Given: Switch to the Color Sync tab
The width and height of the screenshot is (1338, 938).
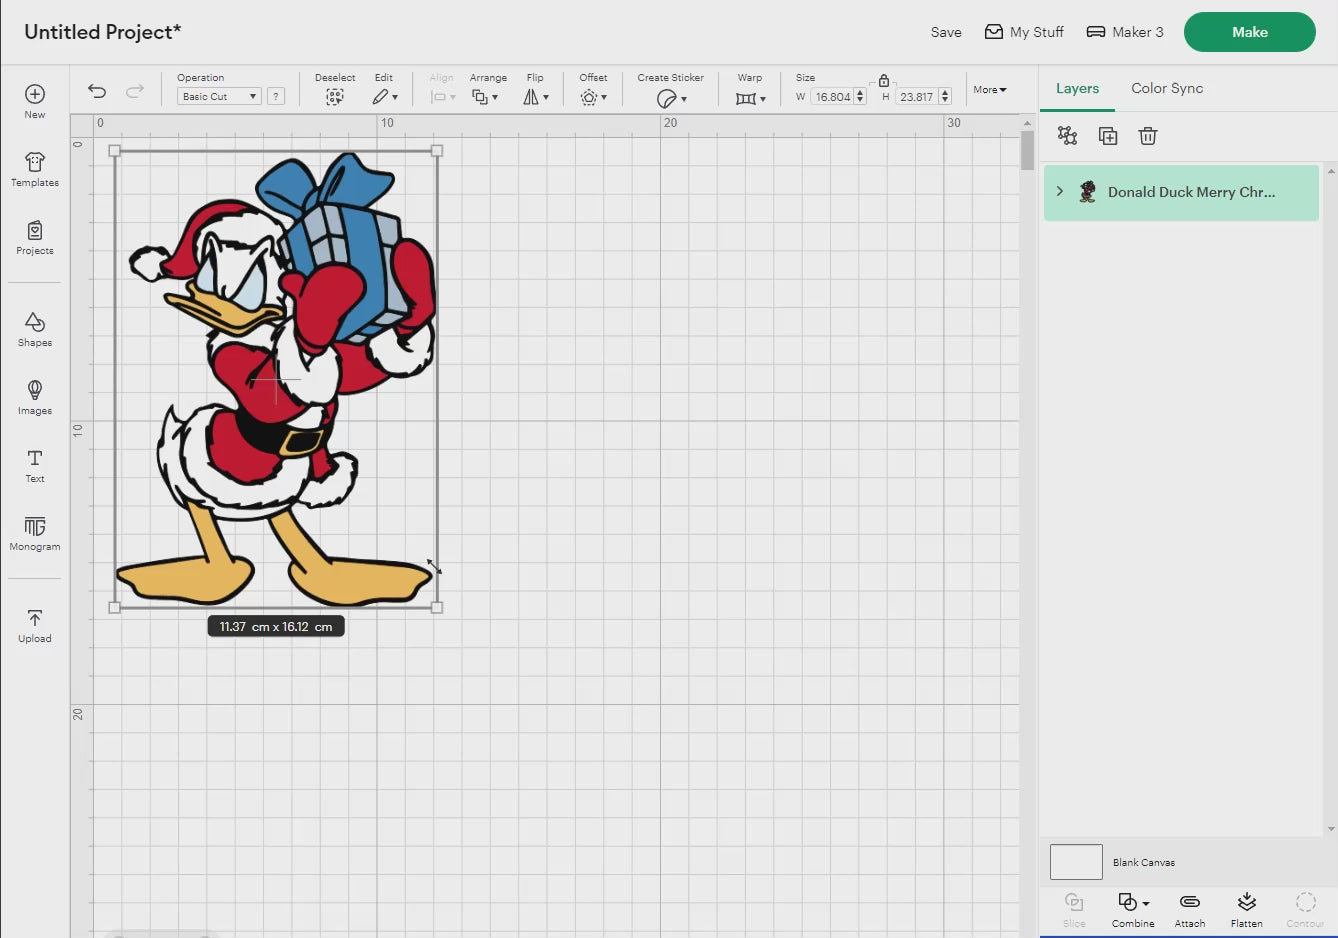Looking at the screenshot, I should click(1167, 88).
